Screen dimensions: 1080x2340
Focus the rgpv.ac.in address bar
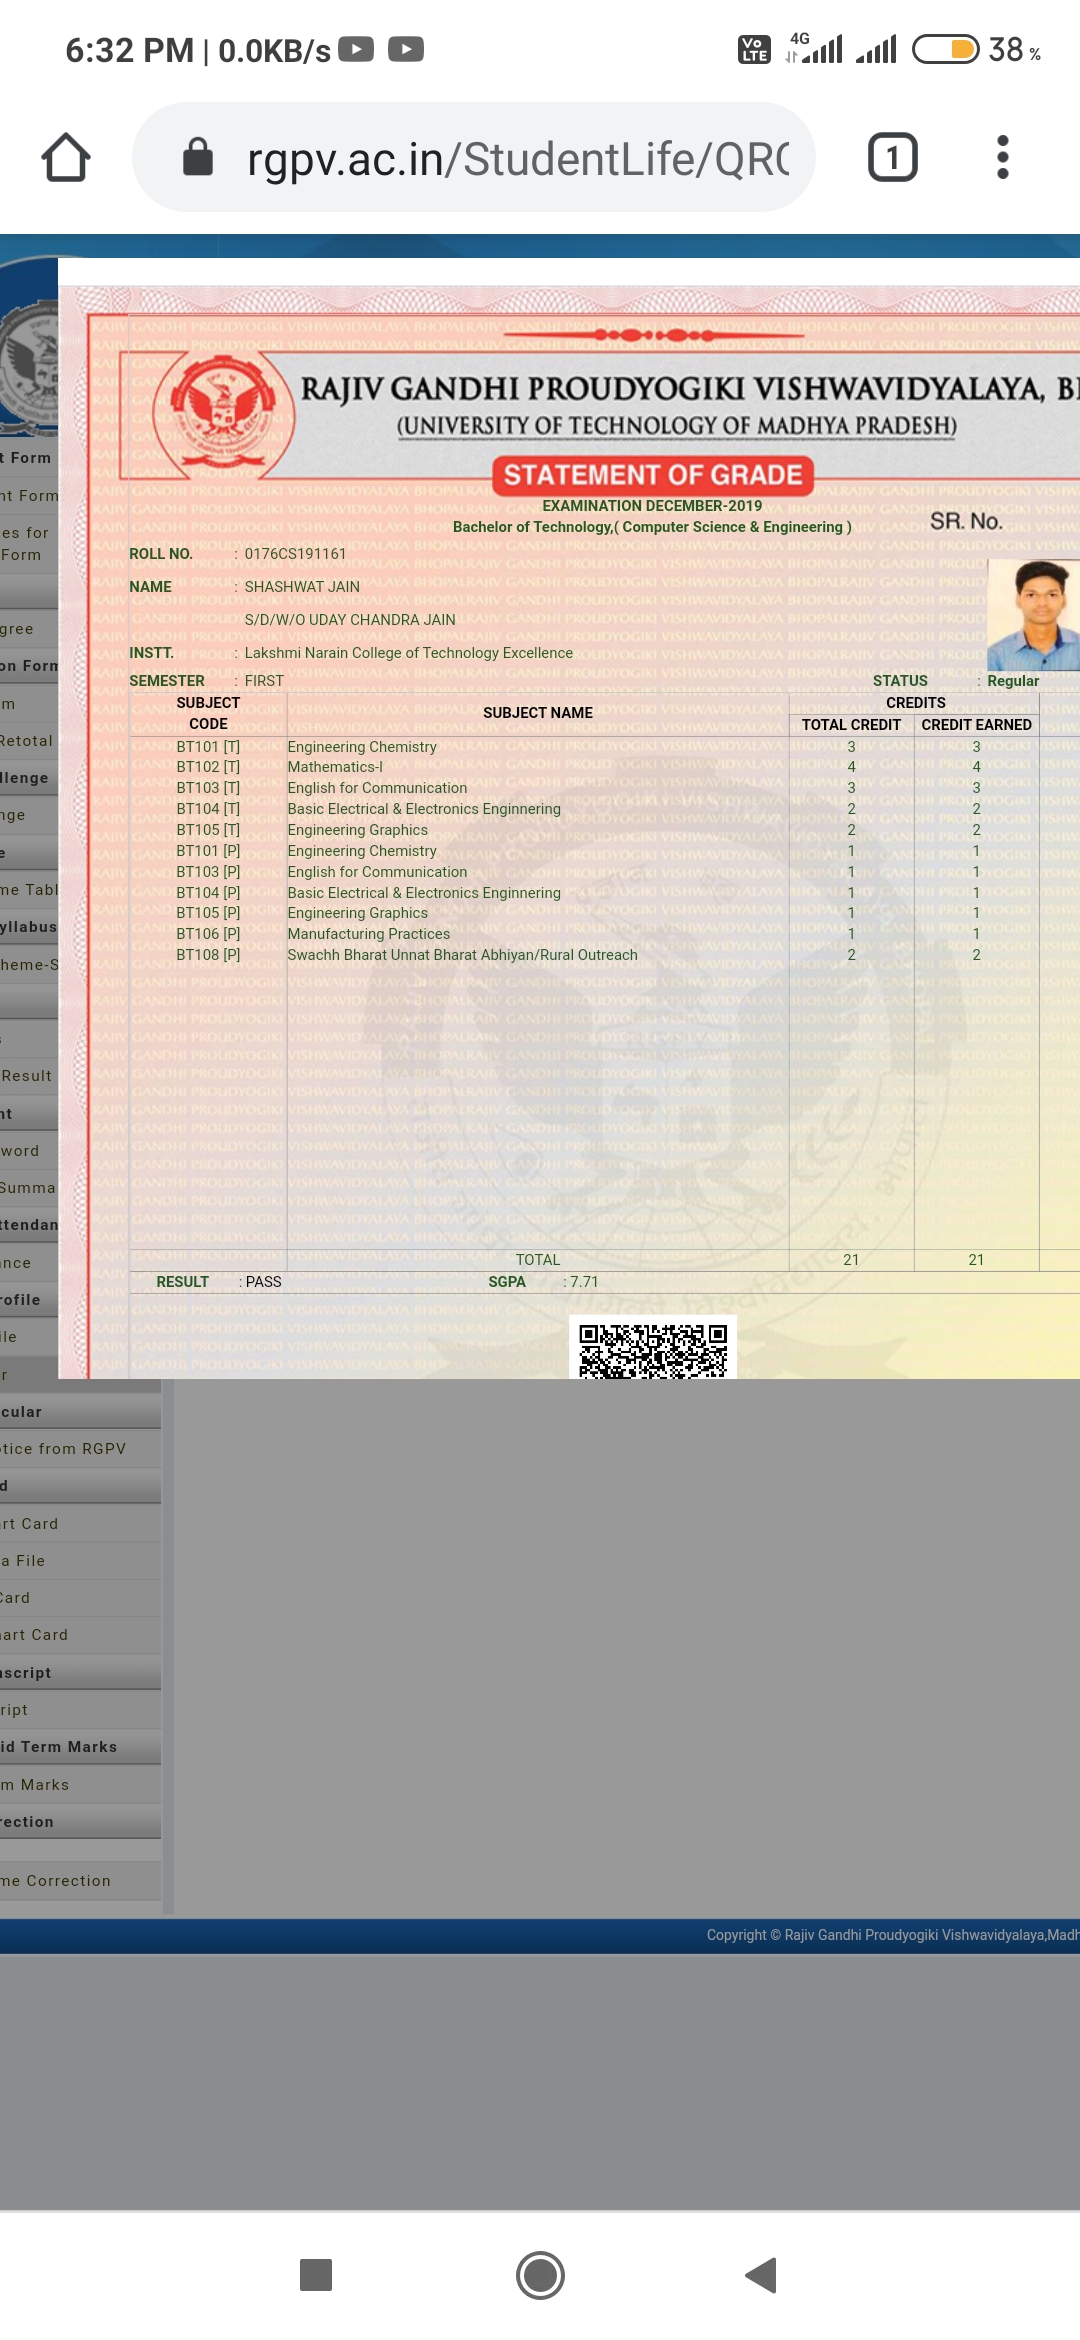[x=474, y=157]
